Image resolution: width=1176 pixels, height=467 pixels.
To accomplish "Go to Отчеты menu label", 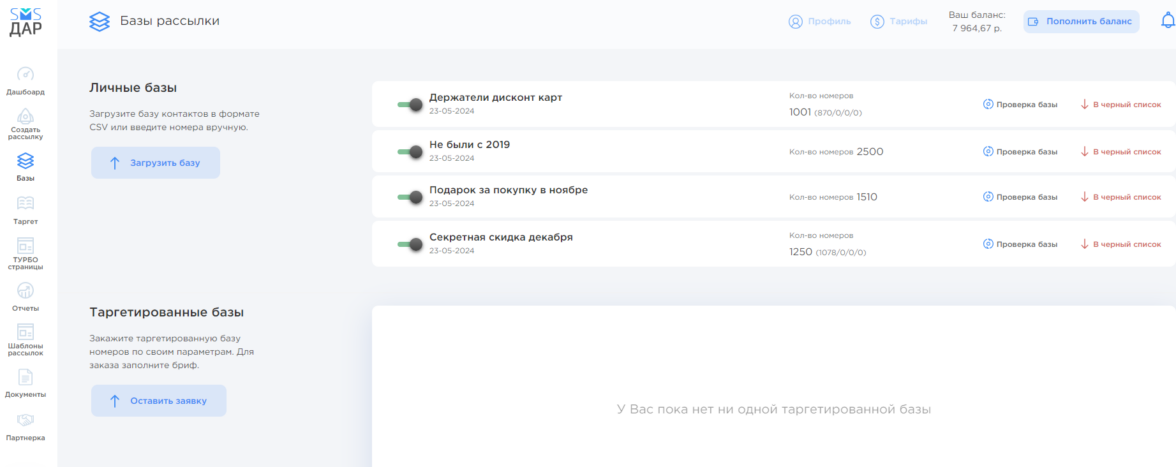I will coord(25,308).
